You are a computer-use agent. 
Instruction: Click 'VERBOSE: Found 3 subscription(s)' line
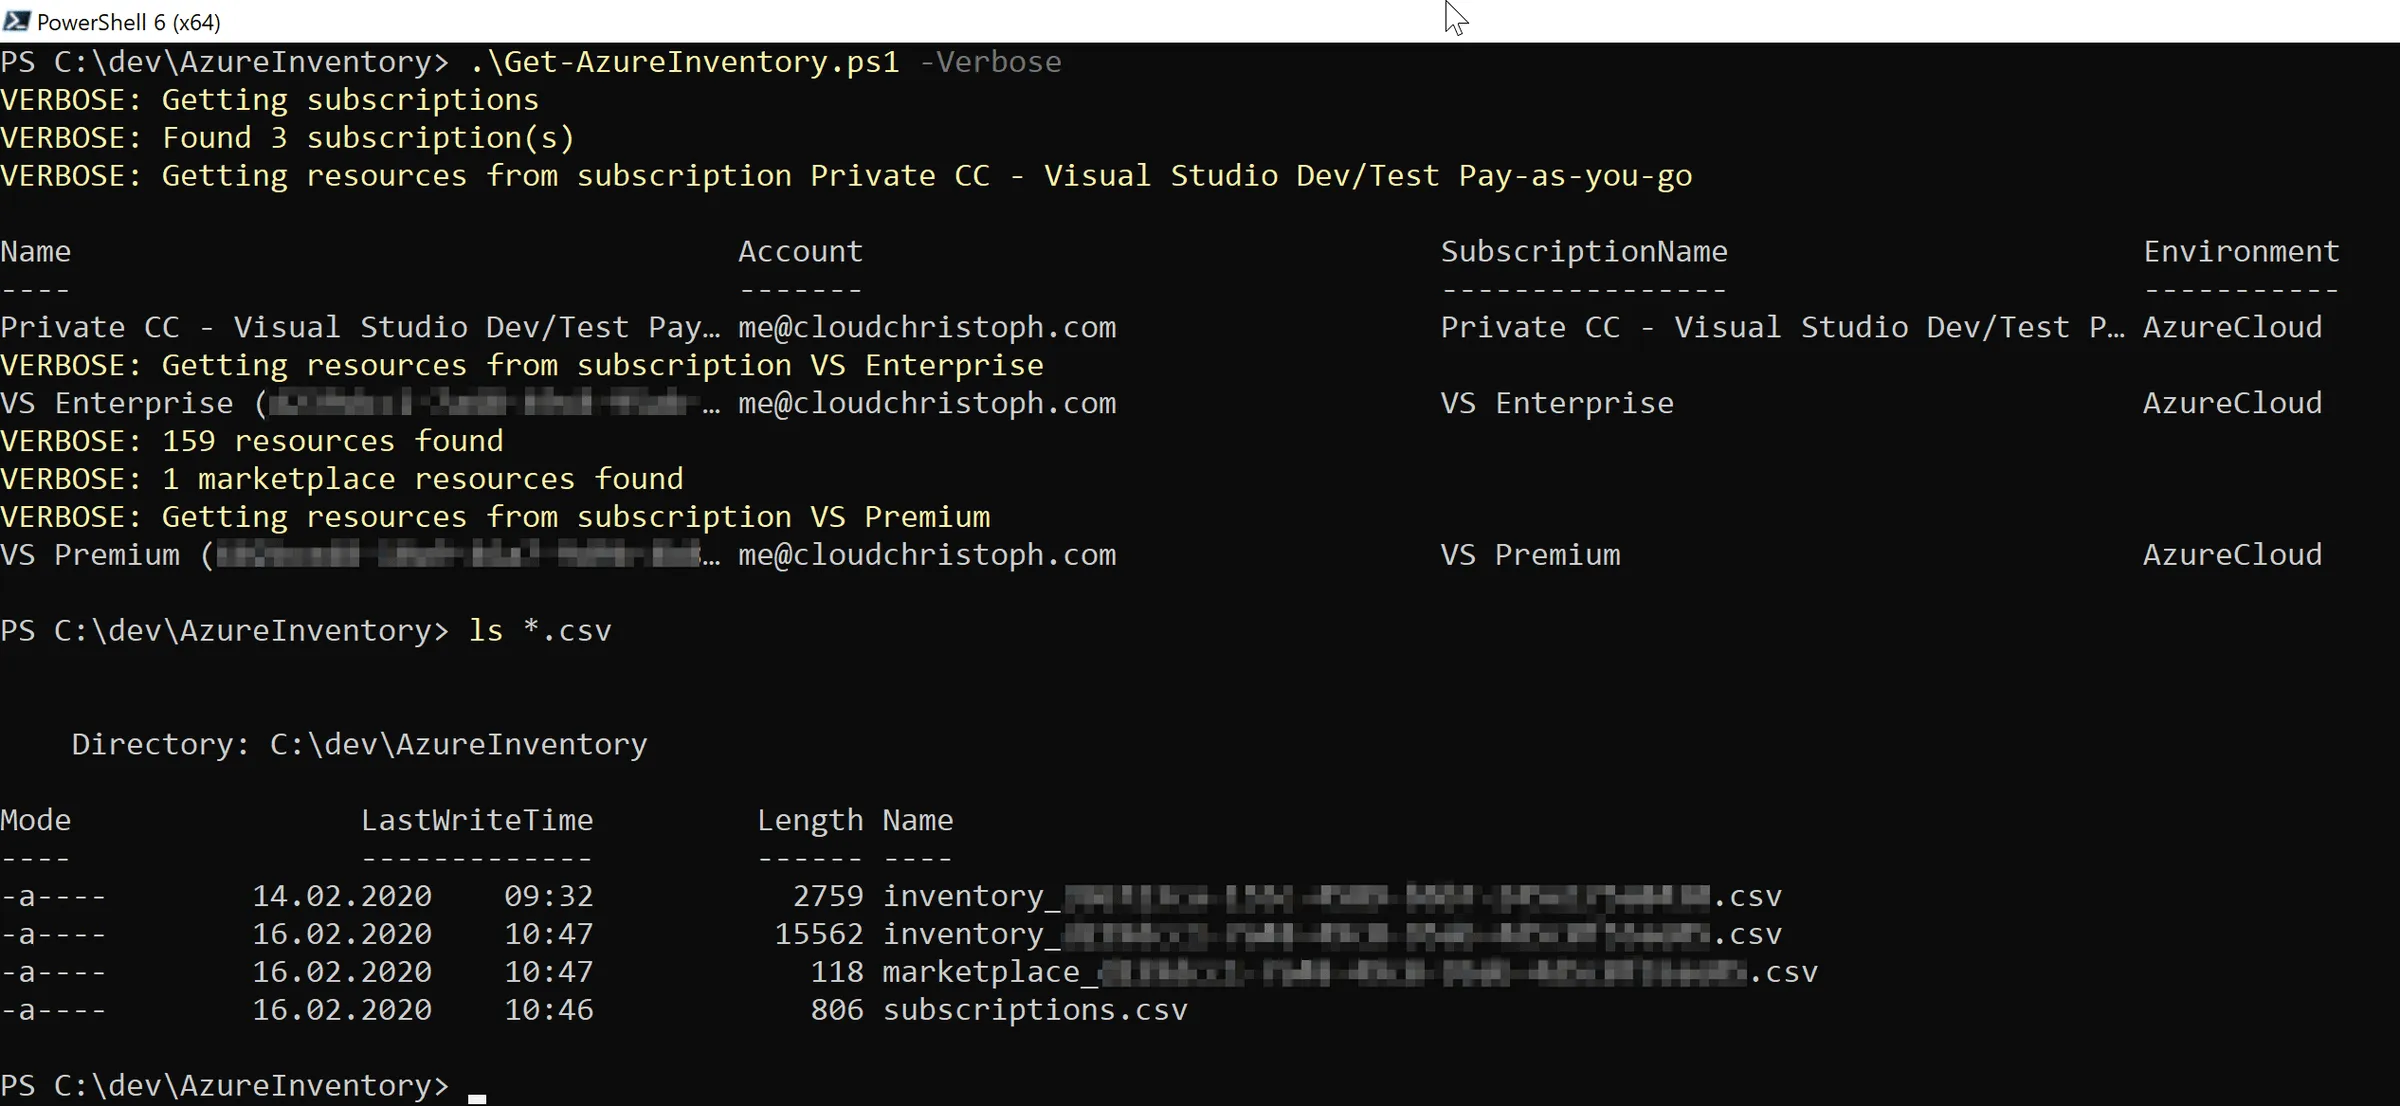tap(288, 138)
